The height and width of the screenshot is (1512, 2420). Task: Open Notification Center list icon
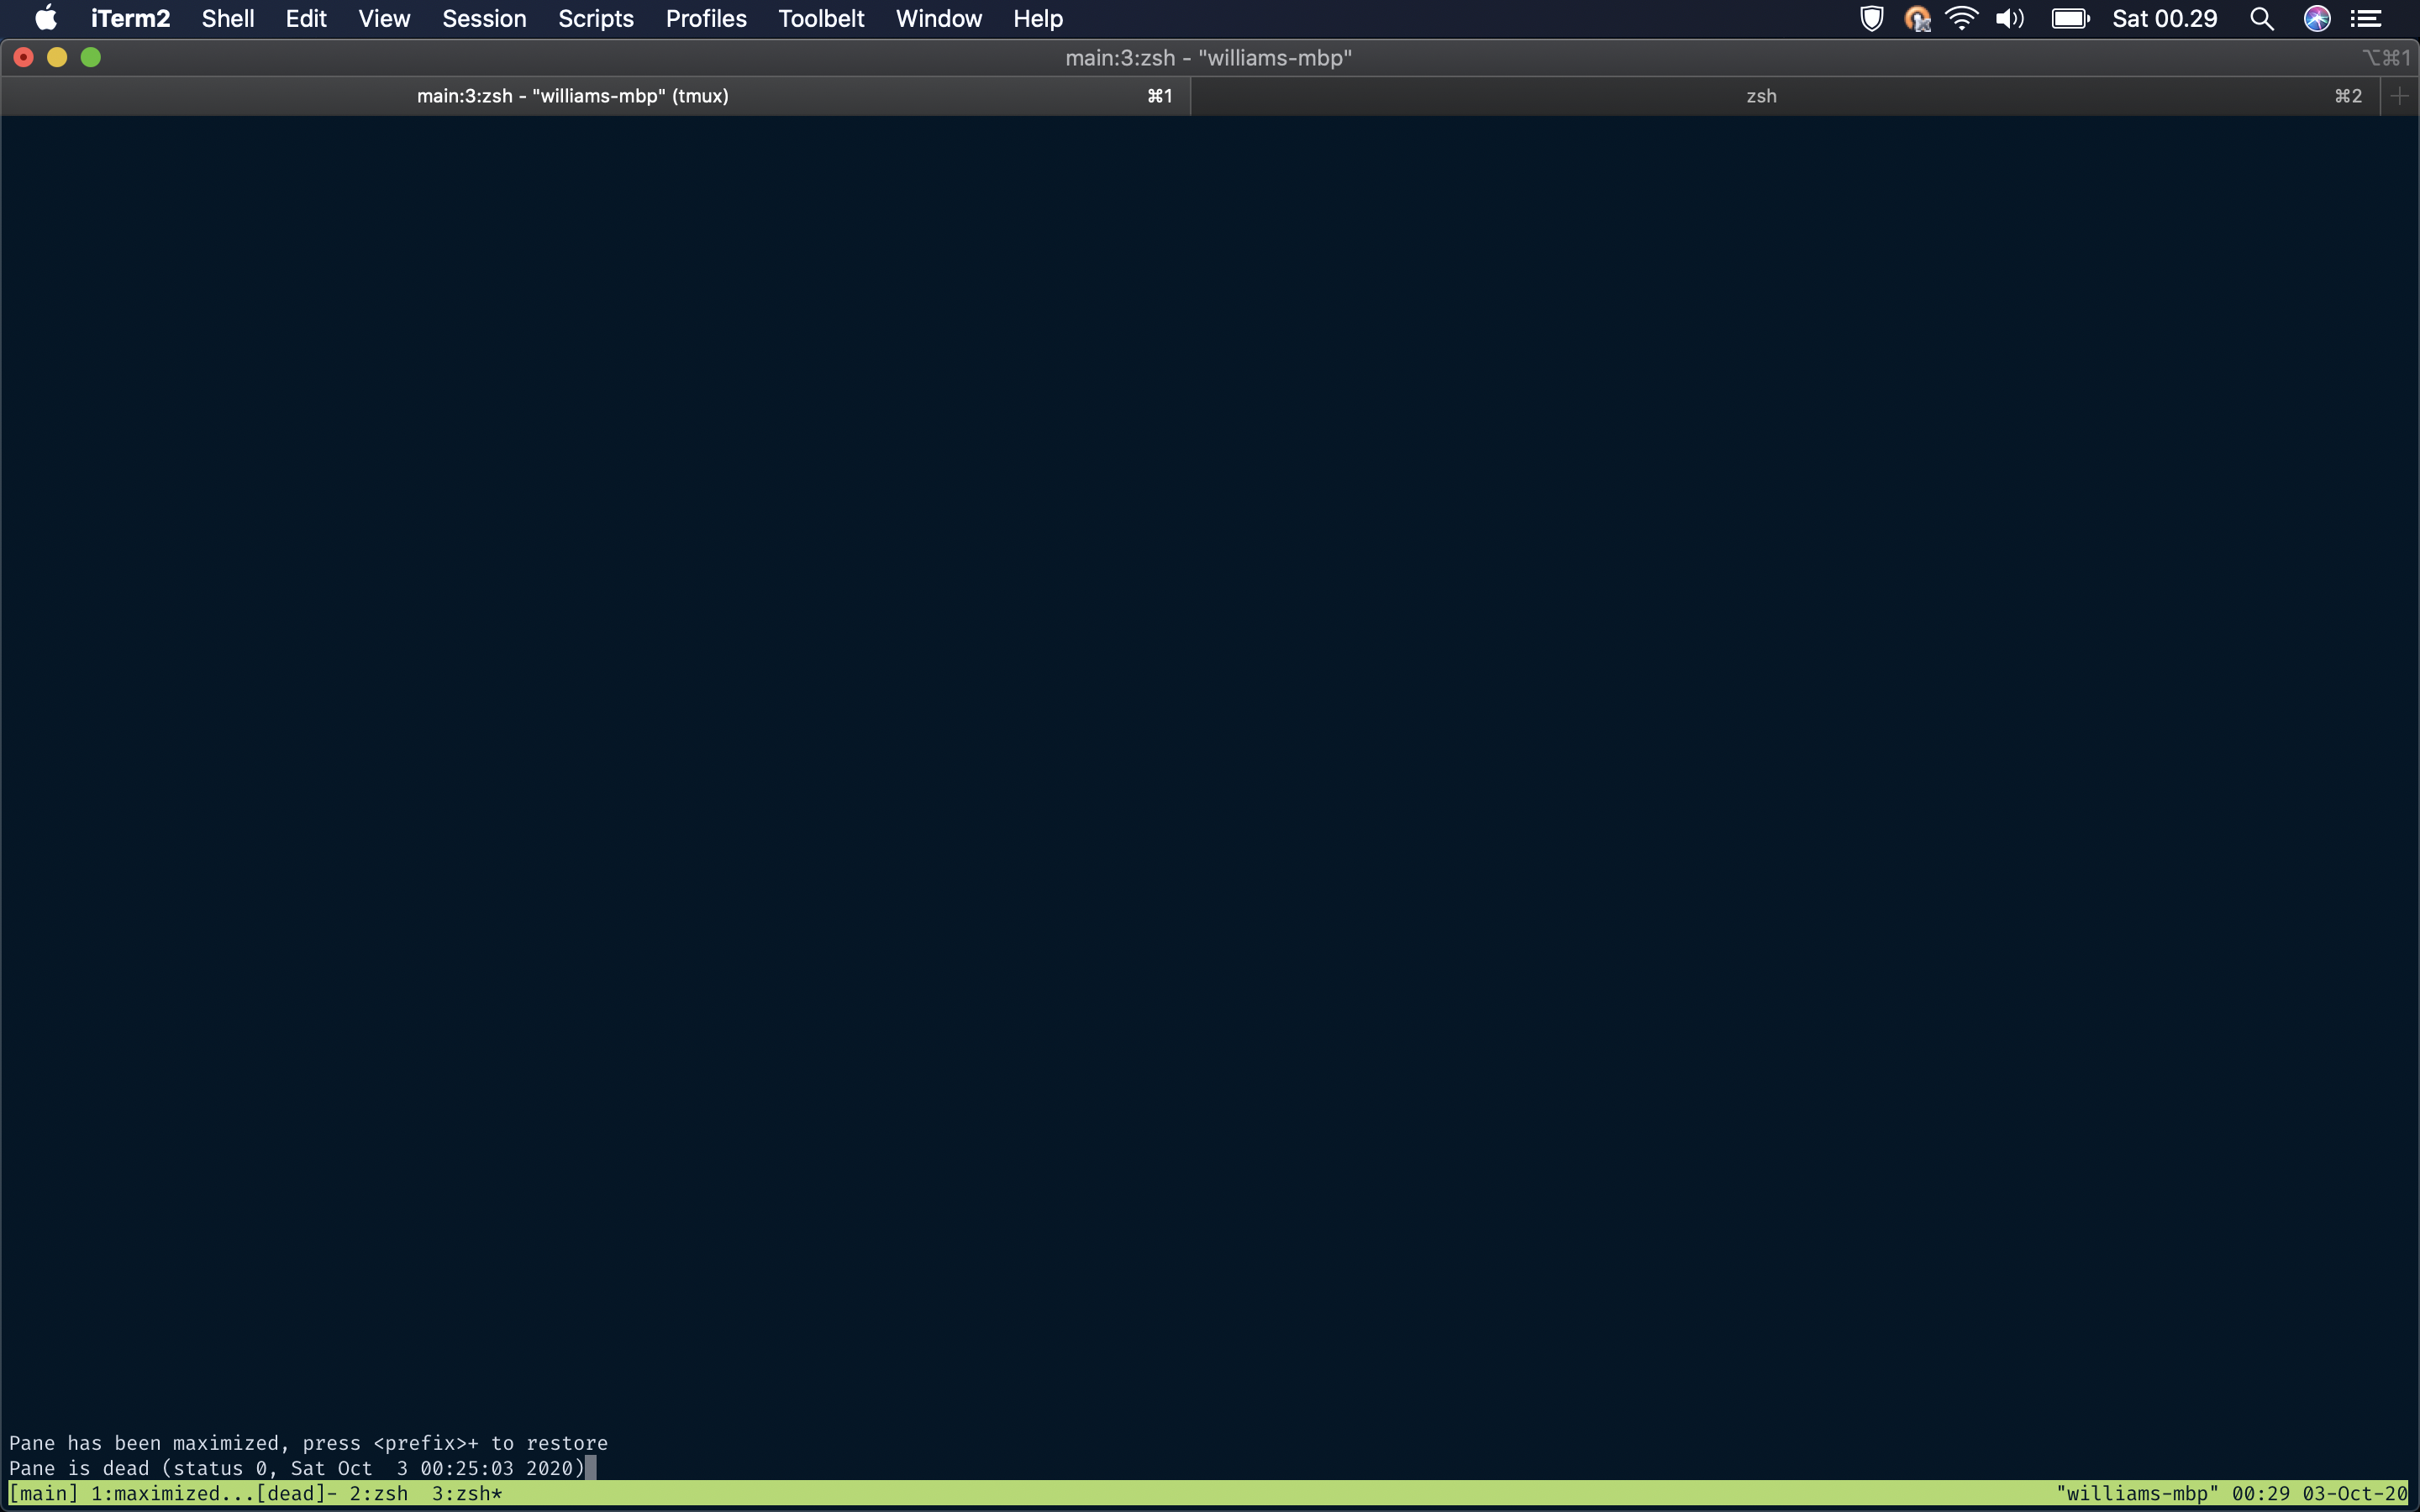point(2365,18)
